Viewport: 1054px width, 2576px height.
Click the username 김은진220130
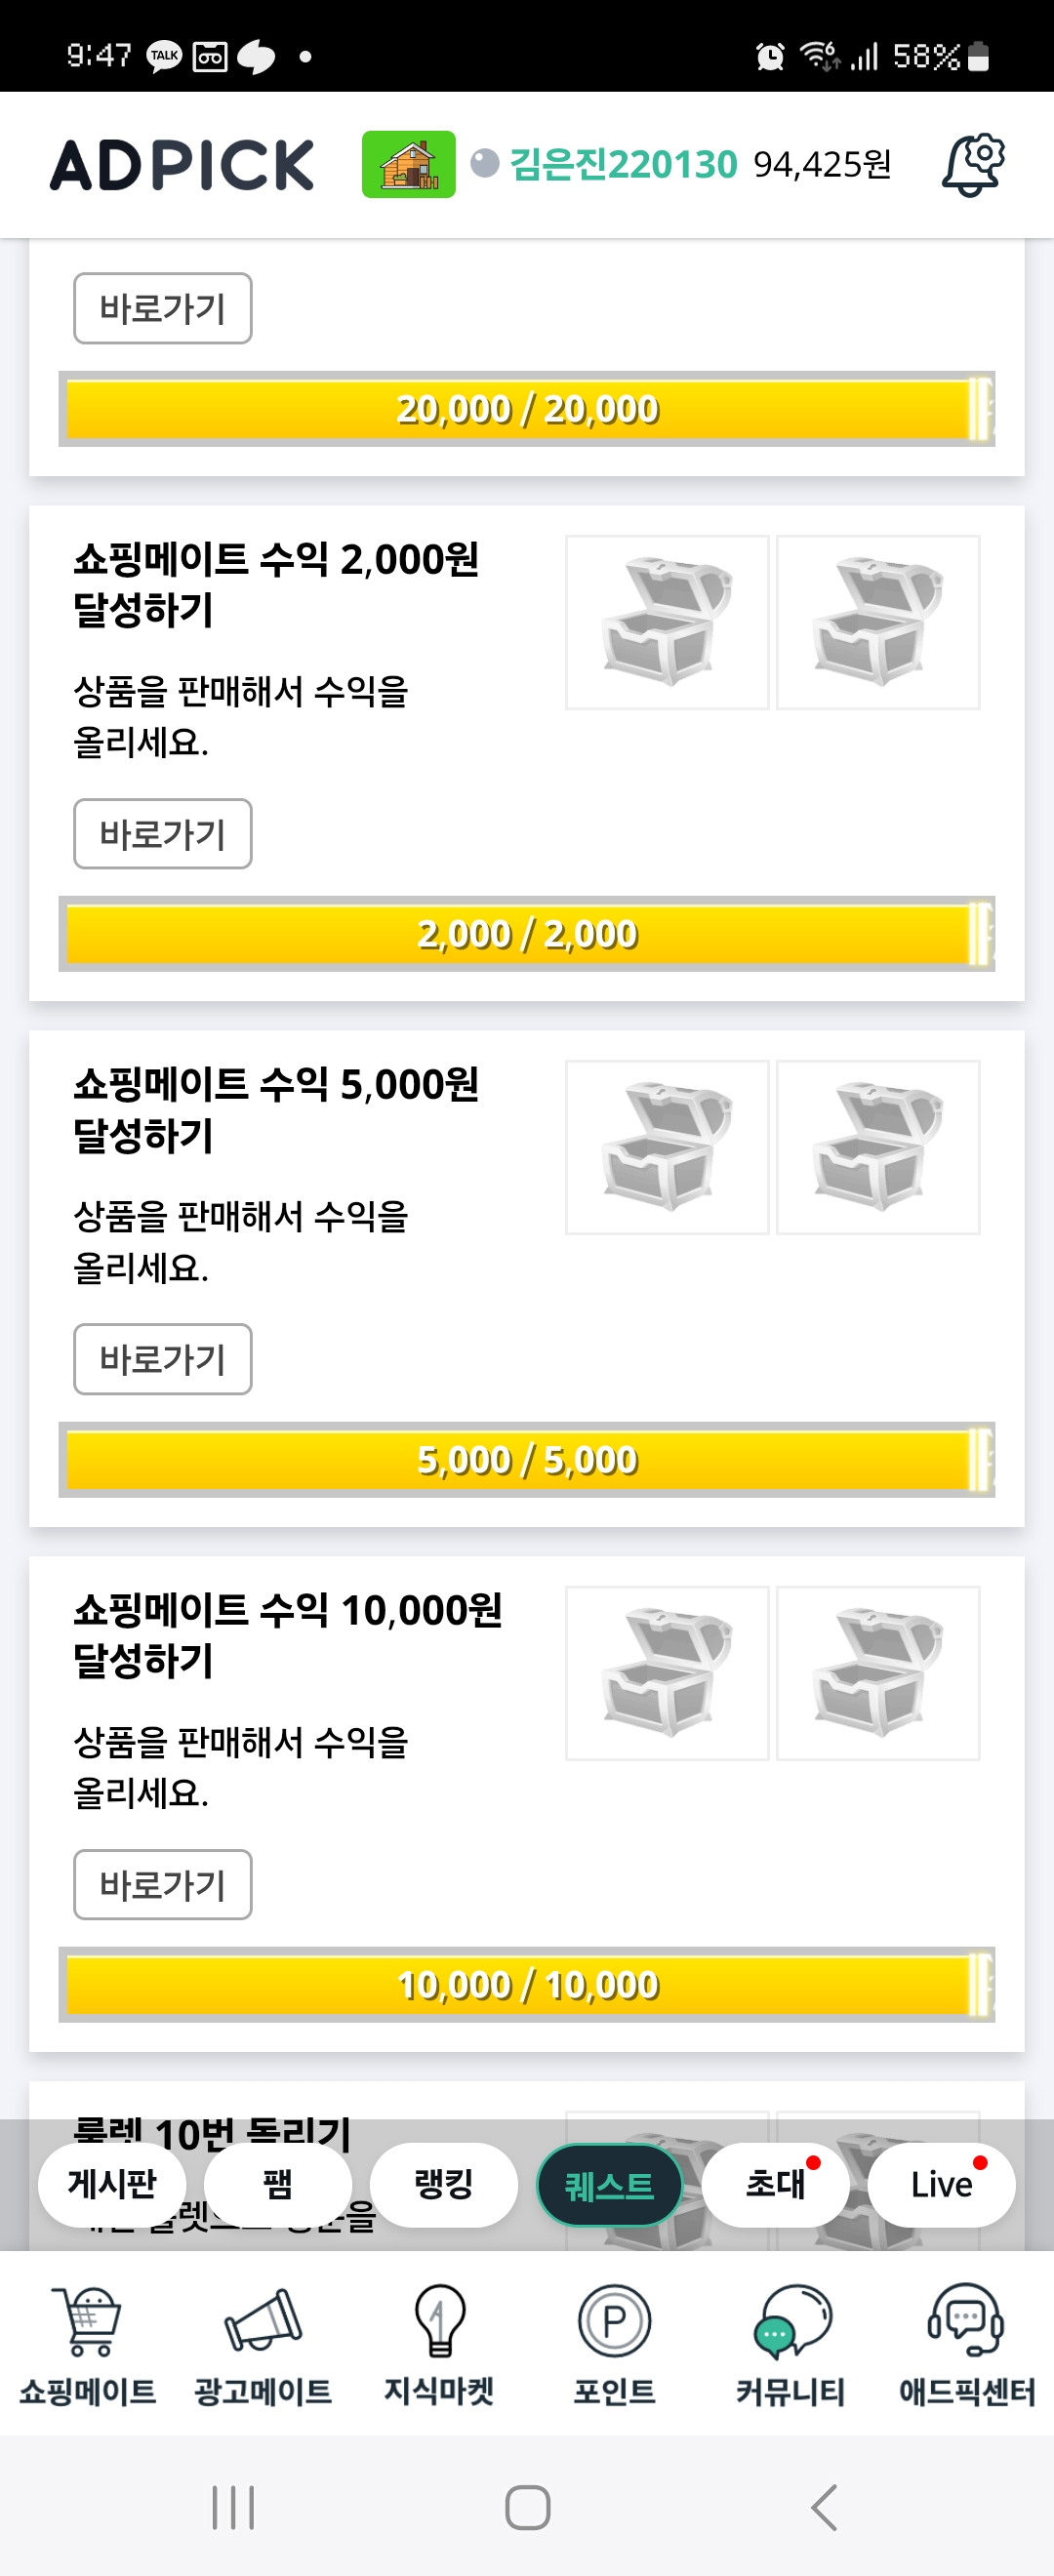623,164
